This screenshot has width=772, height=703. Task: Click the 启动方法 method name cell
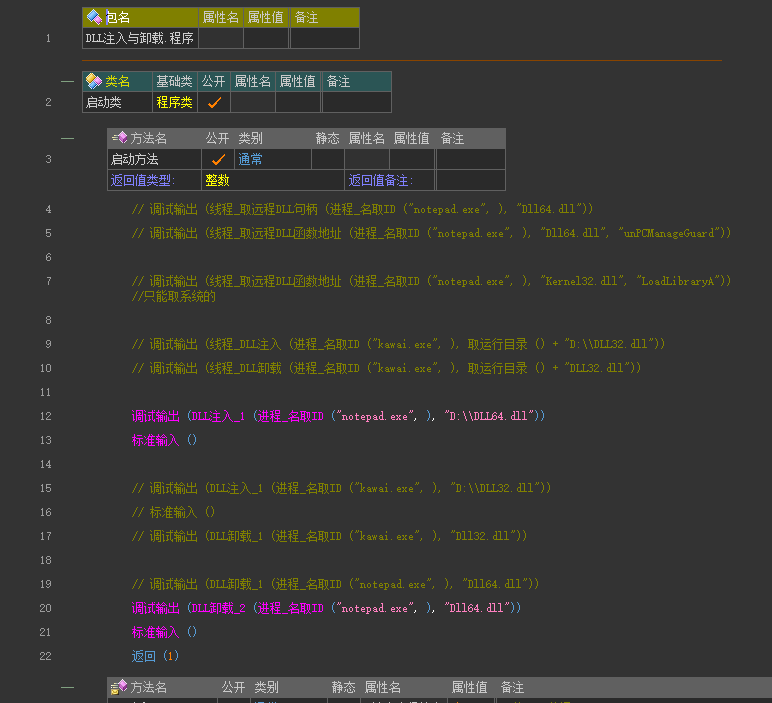pos(155,160)
